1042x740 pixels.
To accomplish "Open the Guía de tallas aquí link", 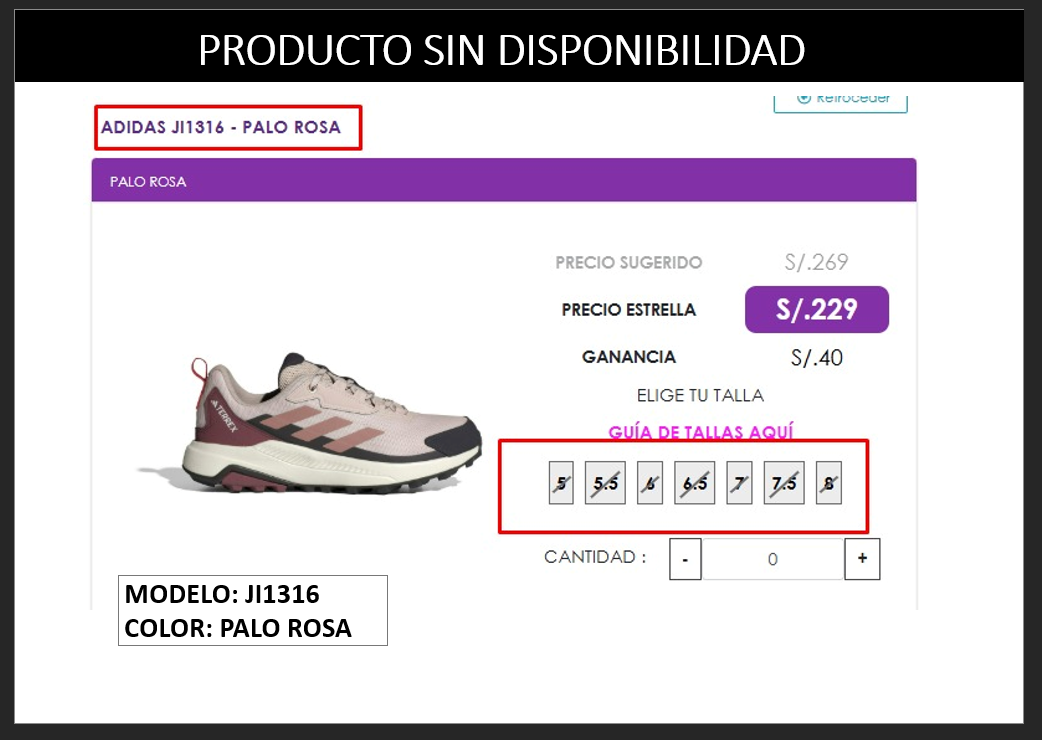I will [x=700, y=432].
